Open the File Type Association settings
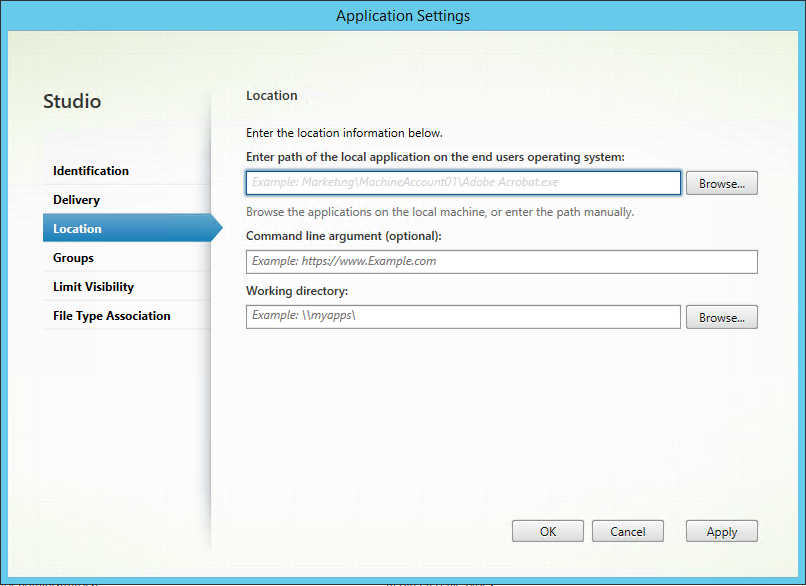This screenshot has width=806, height=586. 111,315
